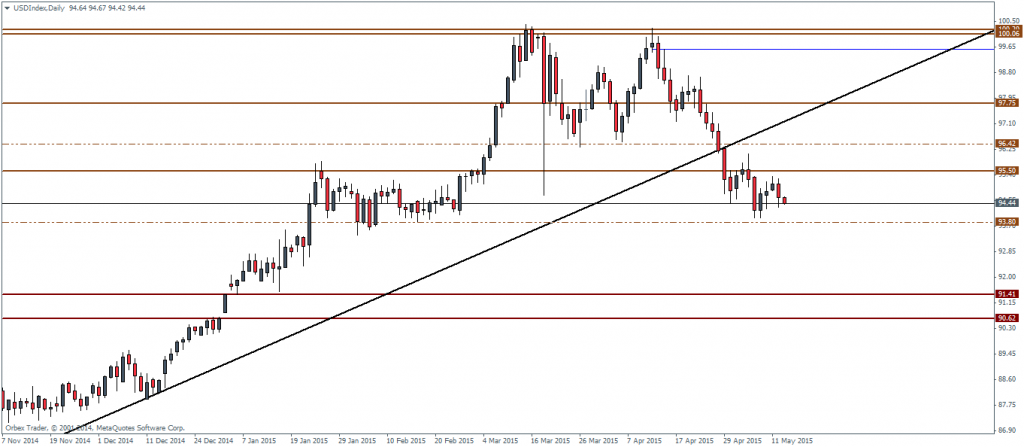Click the 29 Jan 2015 date label
Screen dimensions: 1024x447
tap(357, 441)
